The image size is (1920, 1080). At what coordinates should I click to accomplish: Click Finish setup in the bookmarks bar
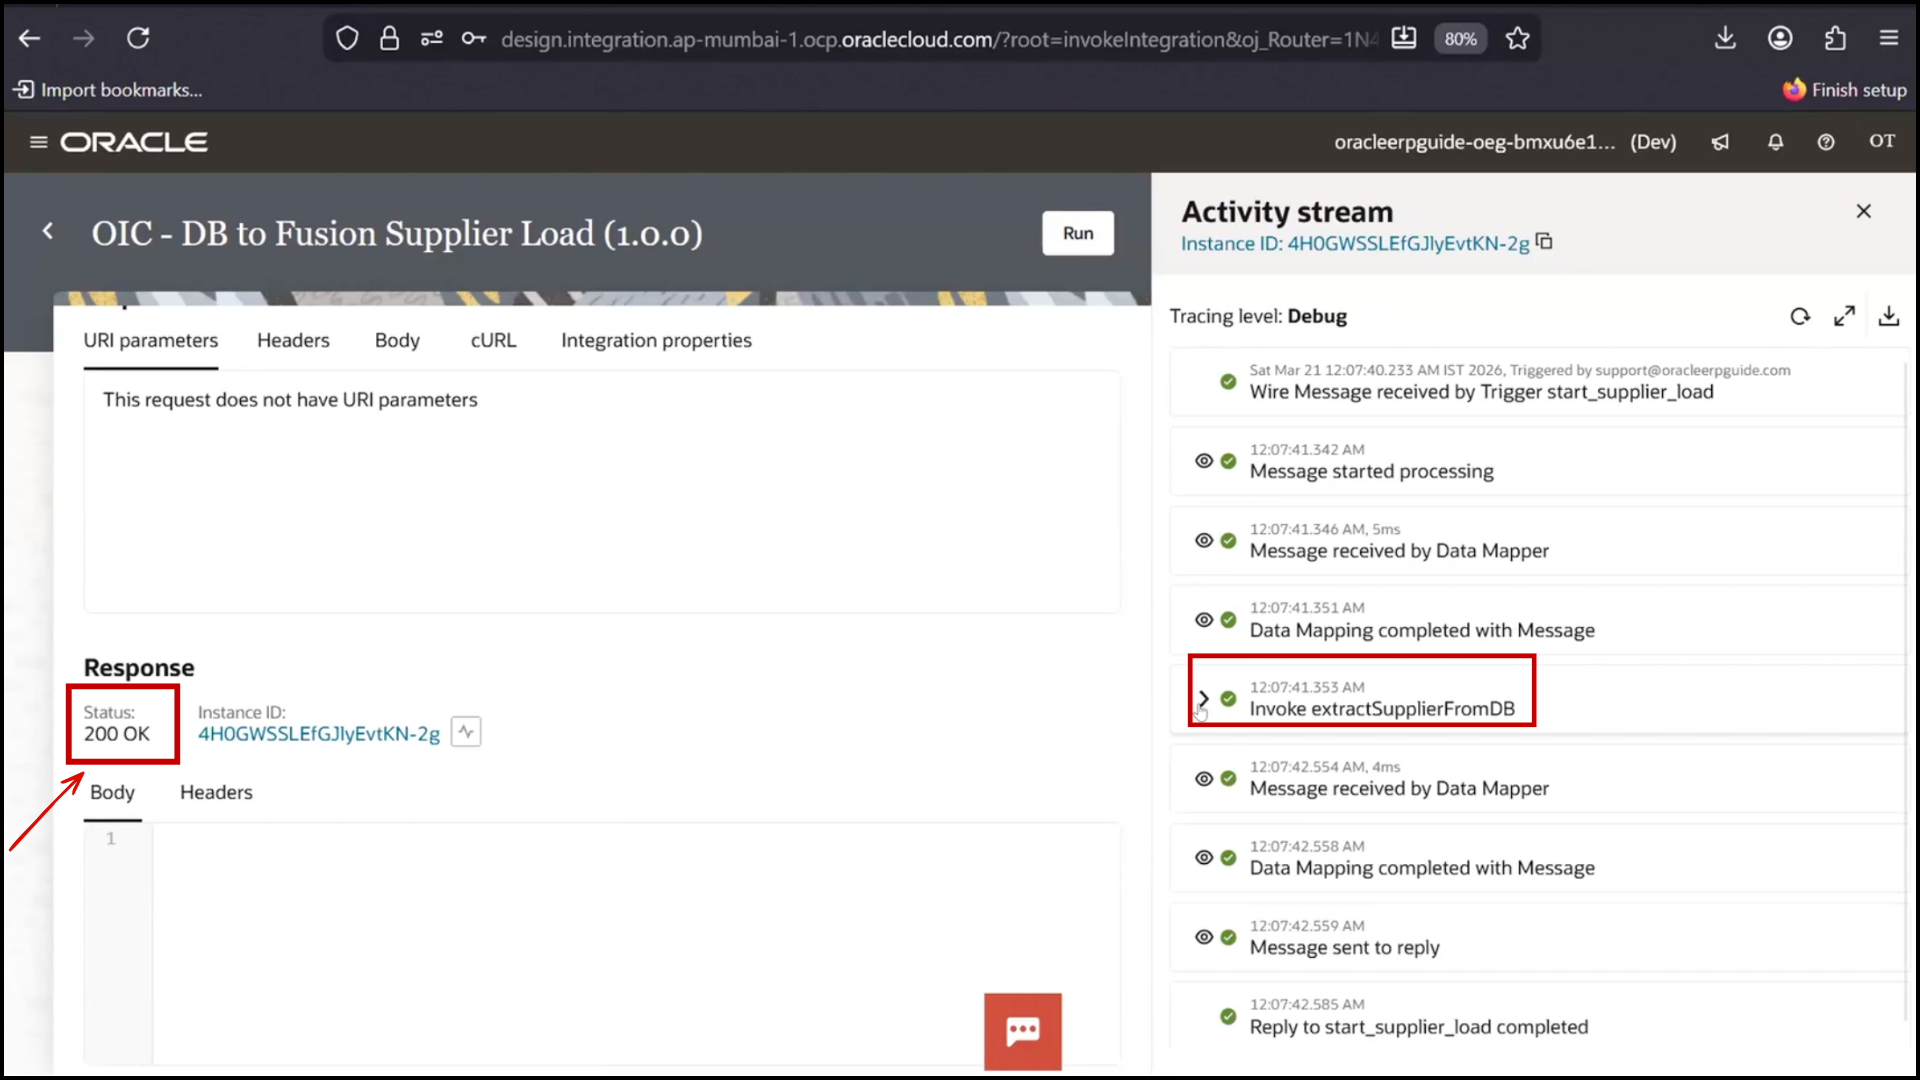tap(1845, 90)
